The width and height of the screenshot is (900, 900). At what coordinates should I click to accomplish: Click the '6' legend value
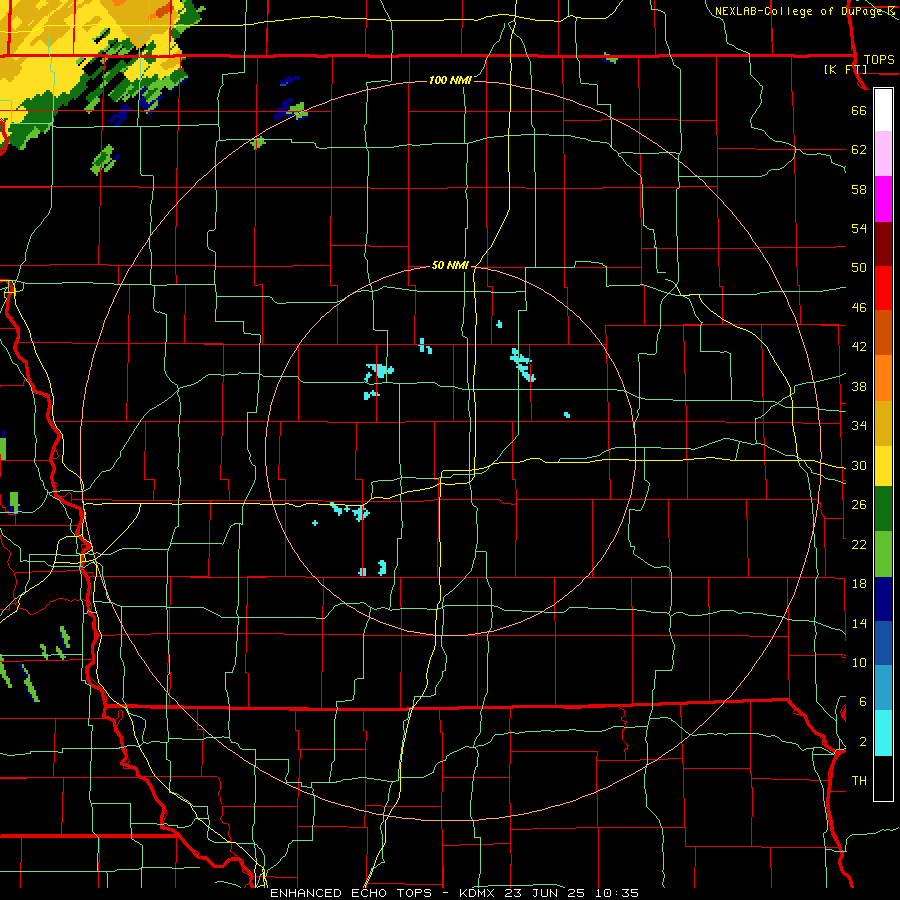point(863,702)
